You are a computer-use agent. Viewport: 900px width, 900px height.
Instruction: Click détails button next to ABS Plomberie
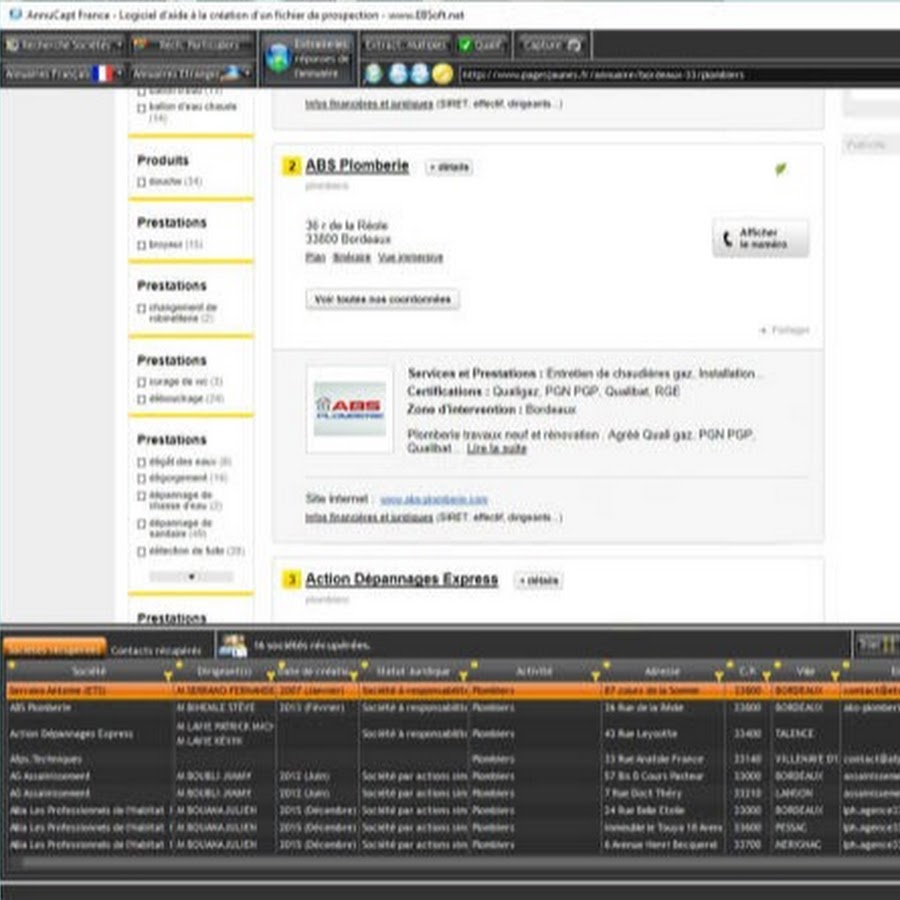(x=449, y=167)
